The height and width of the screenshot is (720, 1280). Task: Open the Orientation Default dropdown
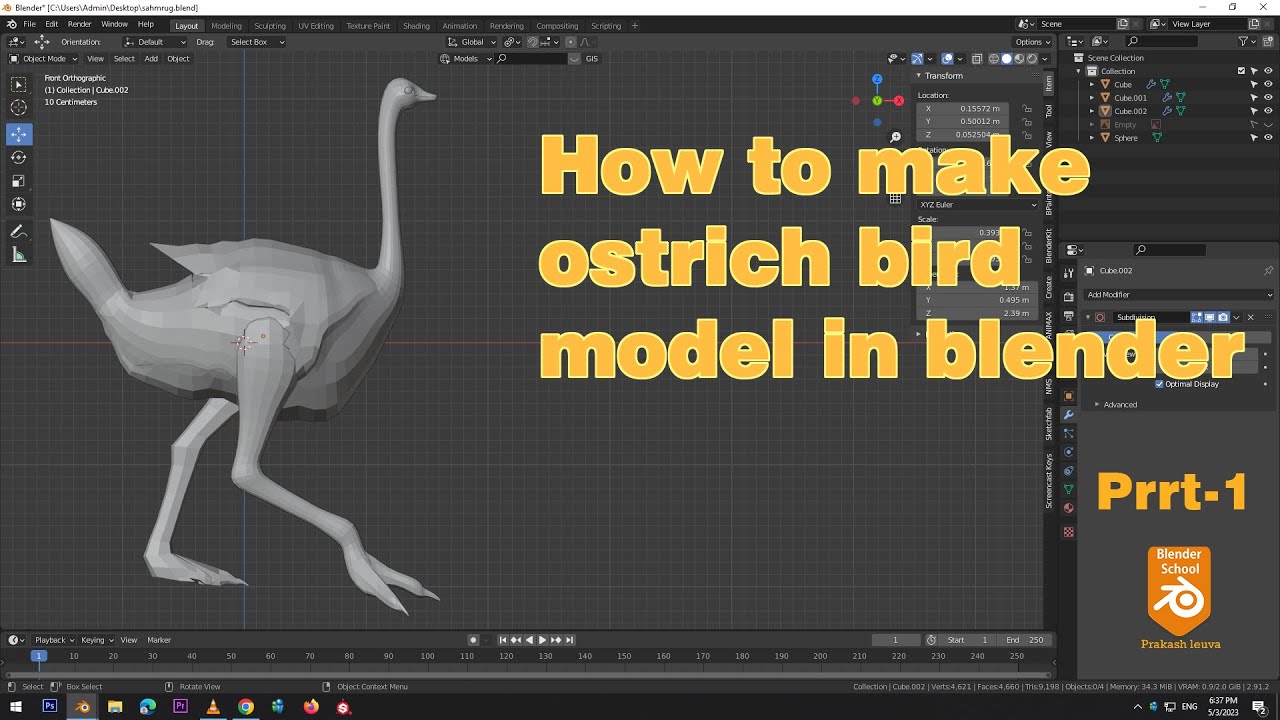155,42
